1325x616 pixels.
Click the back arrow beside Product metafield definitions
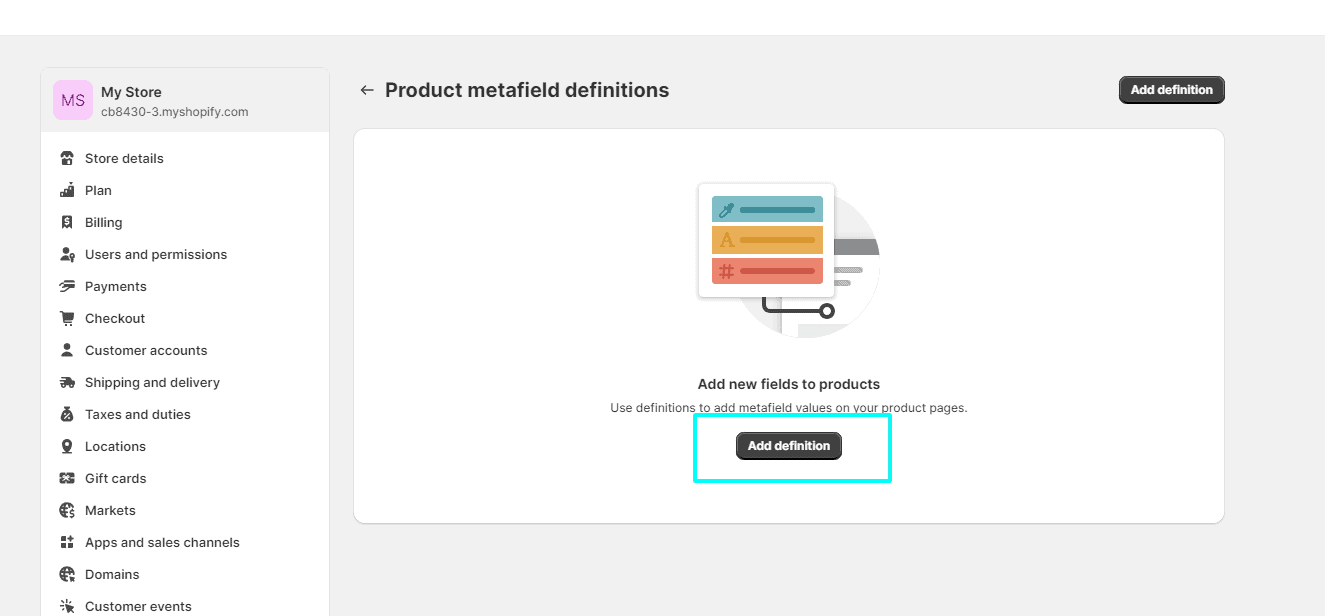click(367, 90)
